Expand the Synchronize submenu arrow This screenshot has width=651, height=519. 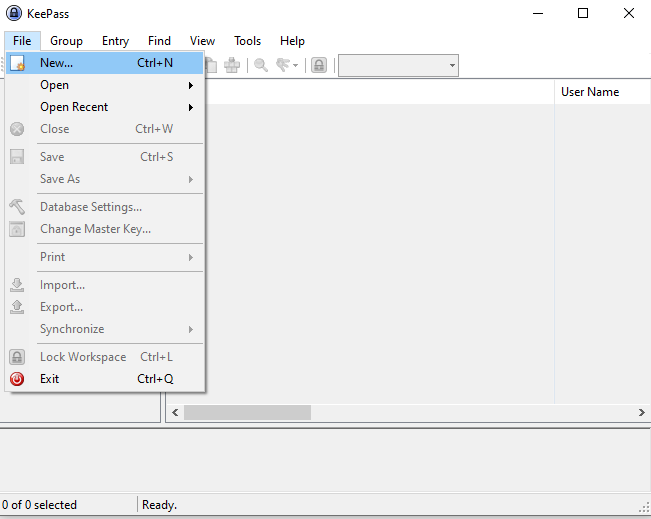point(191,329)
